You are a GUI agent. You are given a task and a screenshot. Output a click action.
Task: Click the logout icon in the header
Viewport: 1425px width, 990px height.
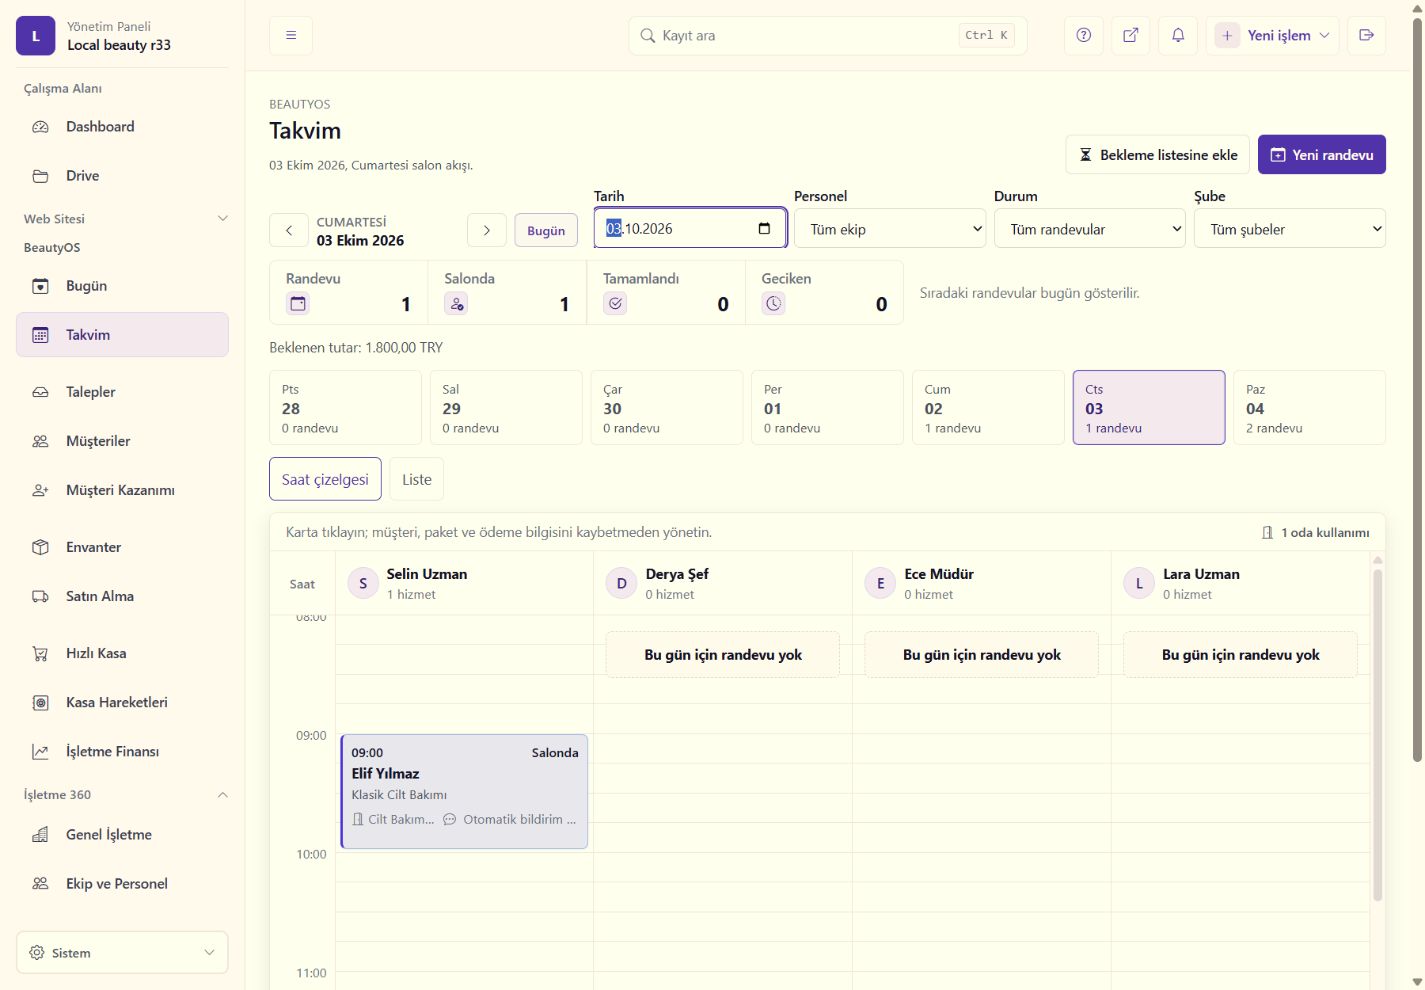[1366, 35]
